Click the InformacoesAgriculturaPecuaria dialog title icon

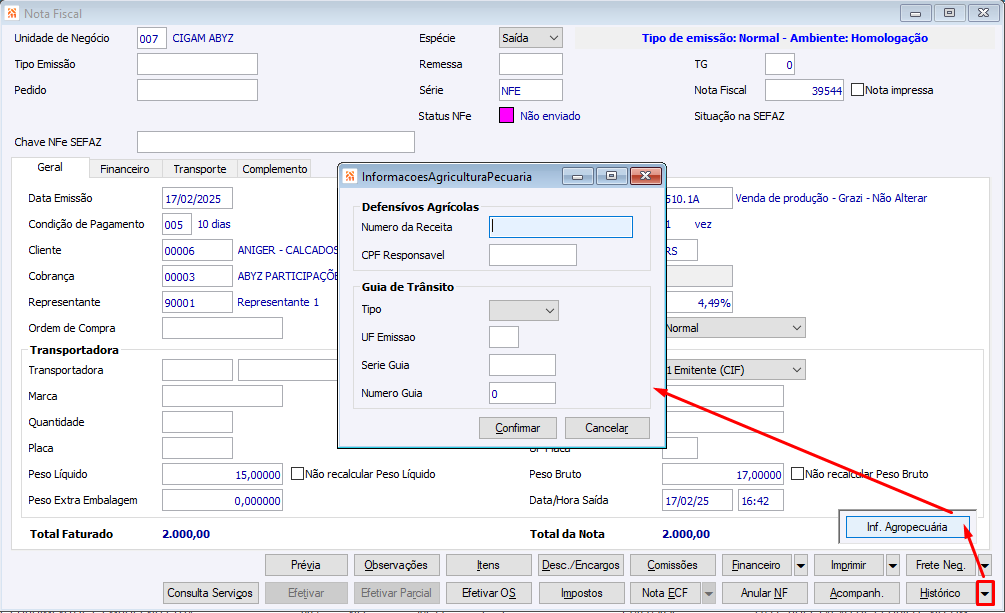click(350, 176)
